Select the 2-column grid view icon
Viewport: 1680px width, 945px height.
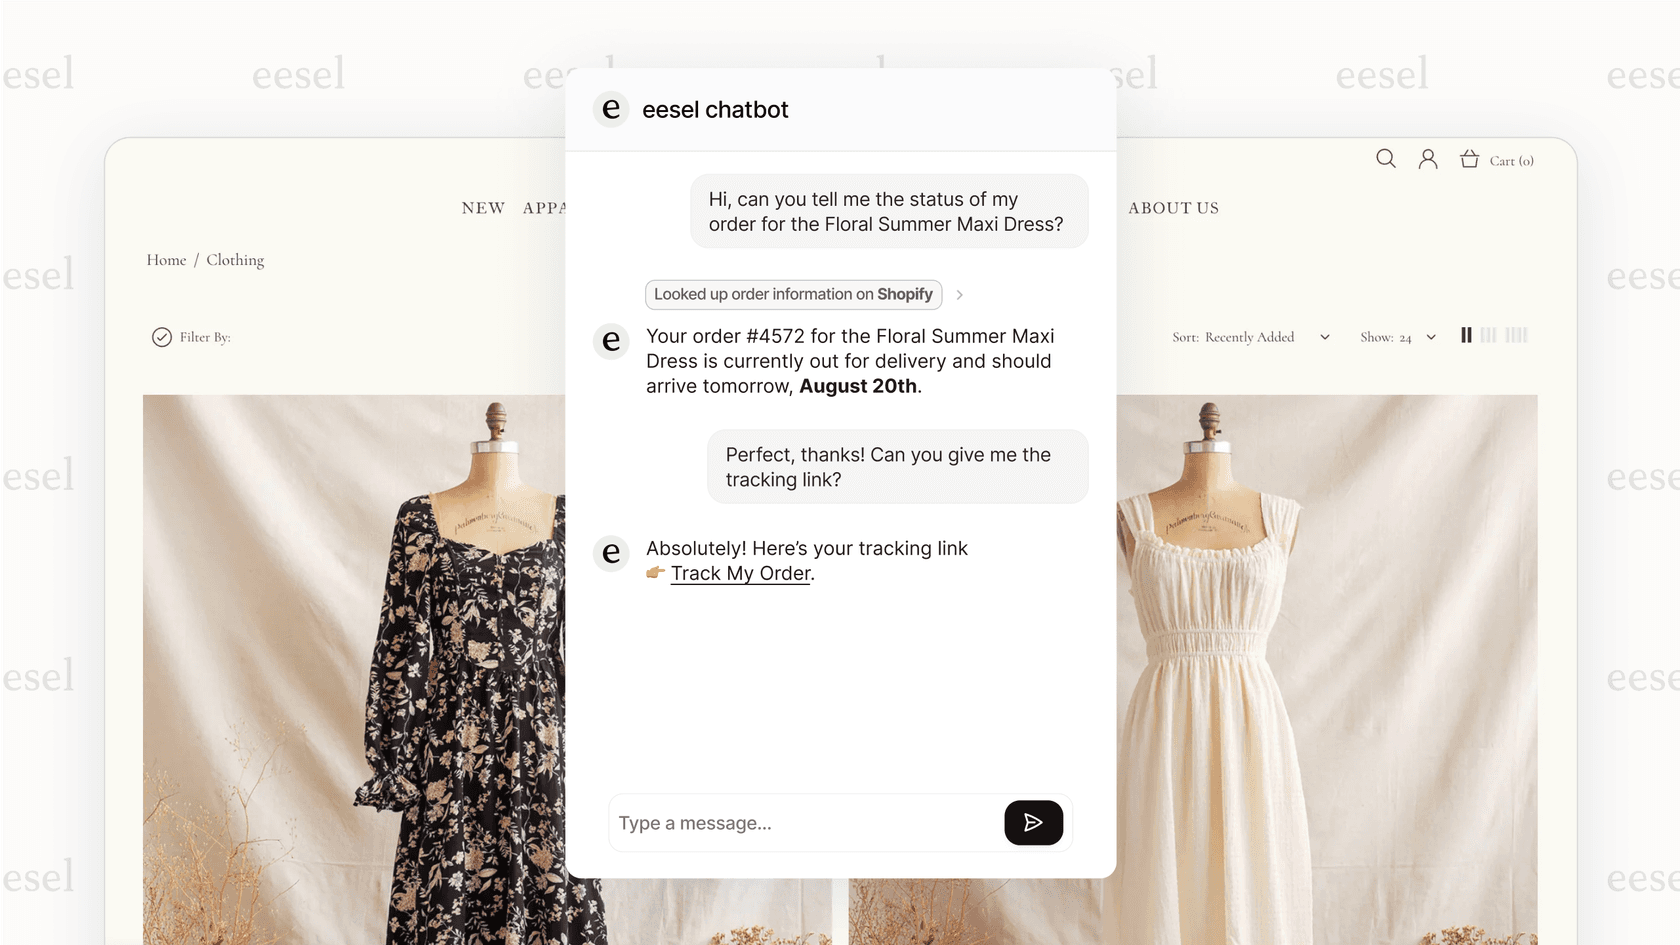pyautogui.click(x=1466, y=335)
